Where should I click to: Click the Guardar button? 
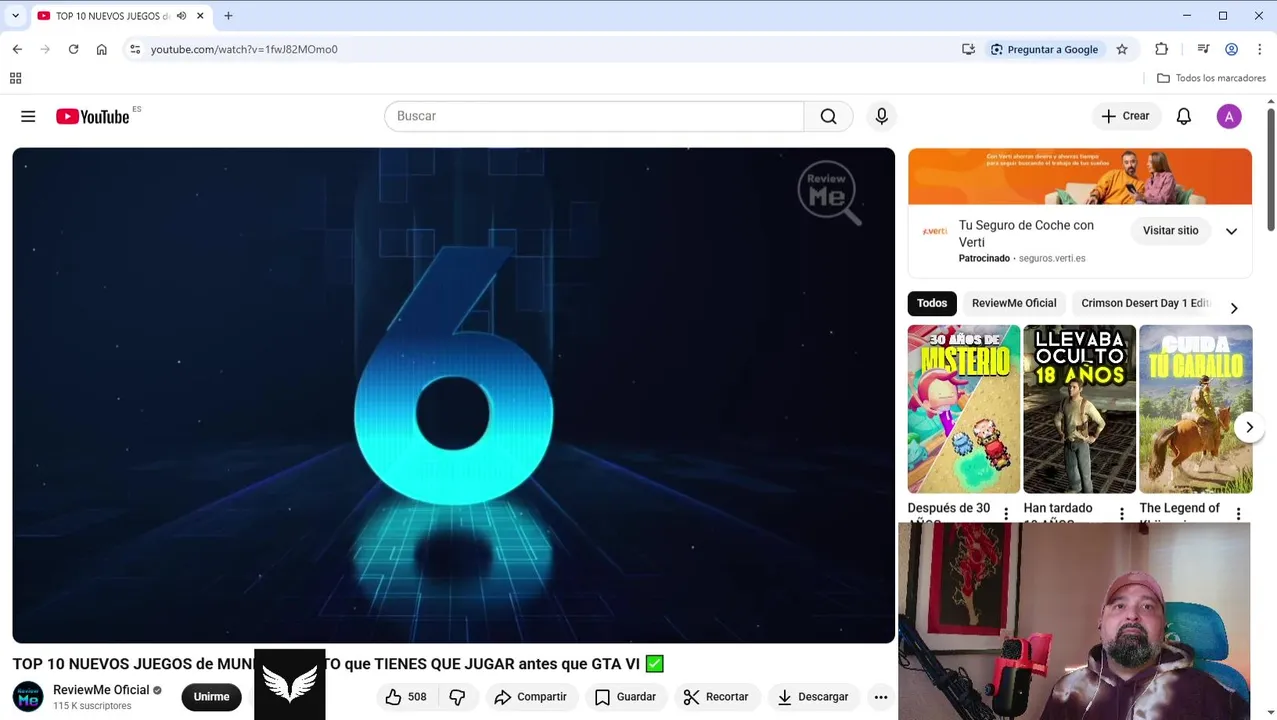626,697
